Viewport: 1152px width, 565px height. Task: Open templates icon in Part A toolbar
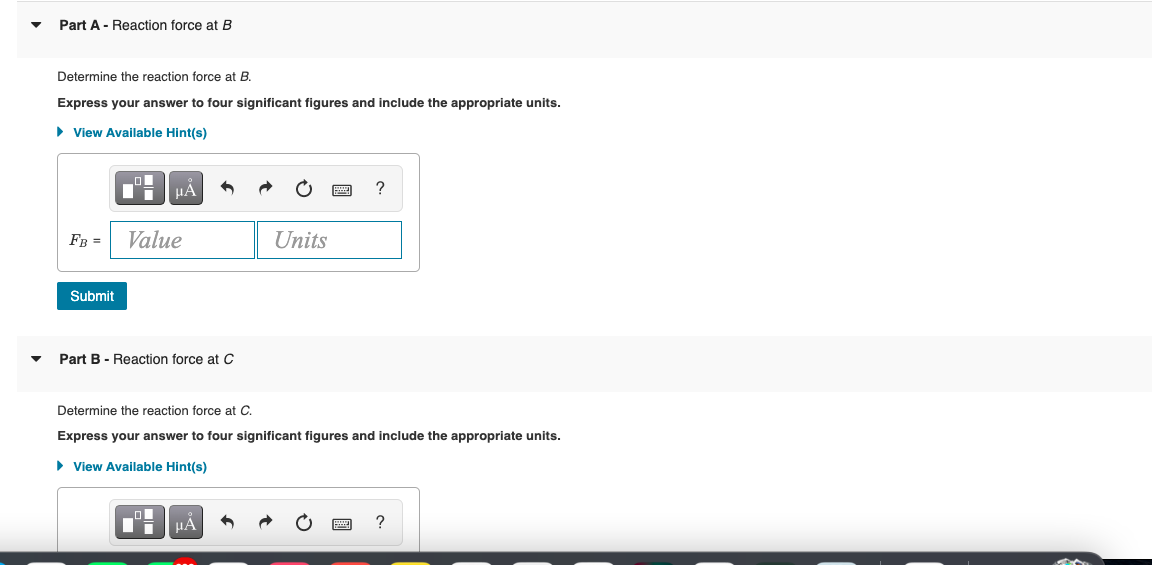140,188
